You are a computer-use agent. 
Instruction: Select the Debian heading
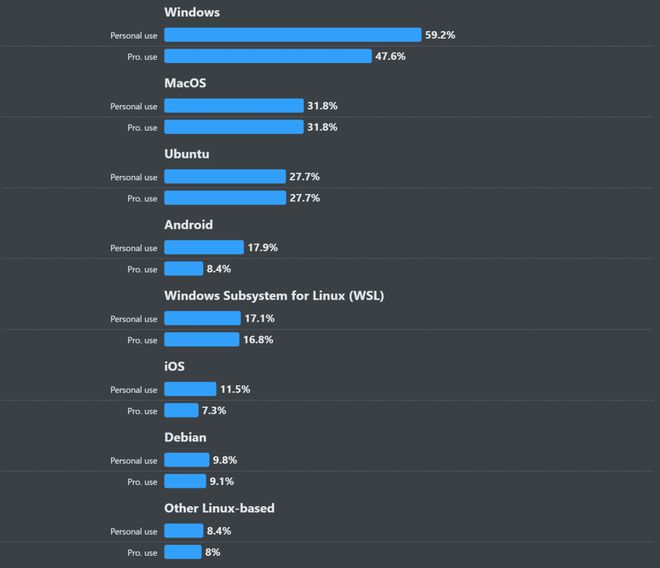click(185, 437)
